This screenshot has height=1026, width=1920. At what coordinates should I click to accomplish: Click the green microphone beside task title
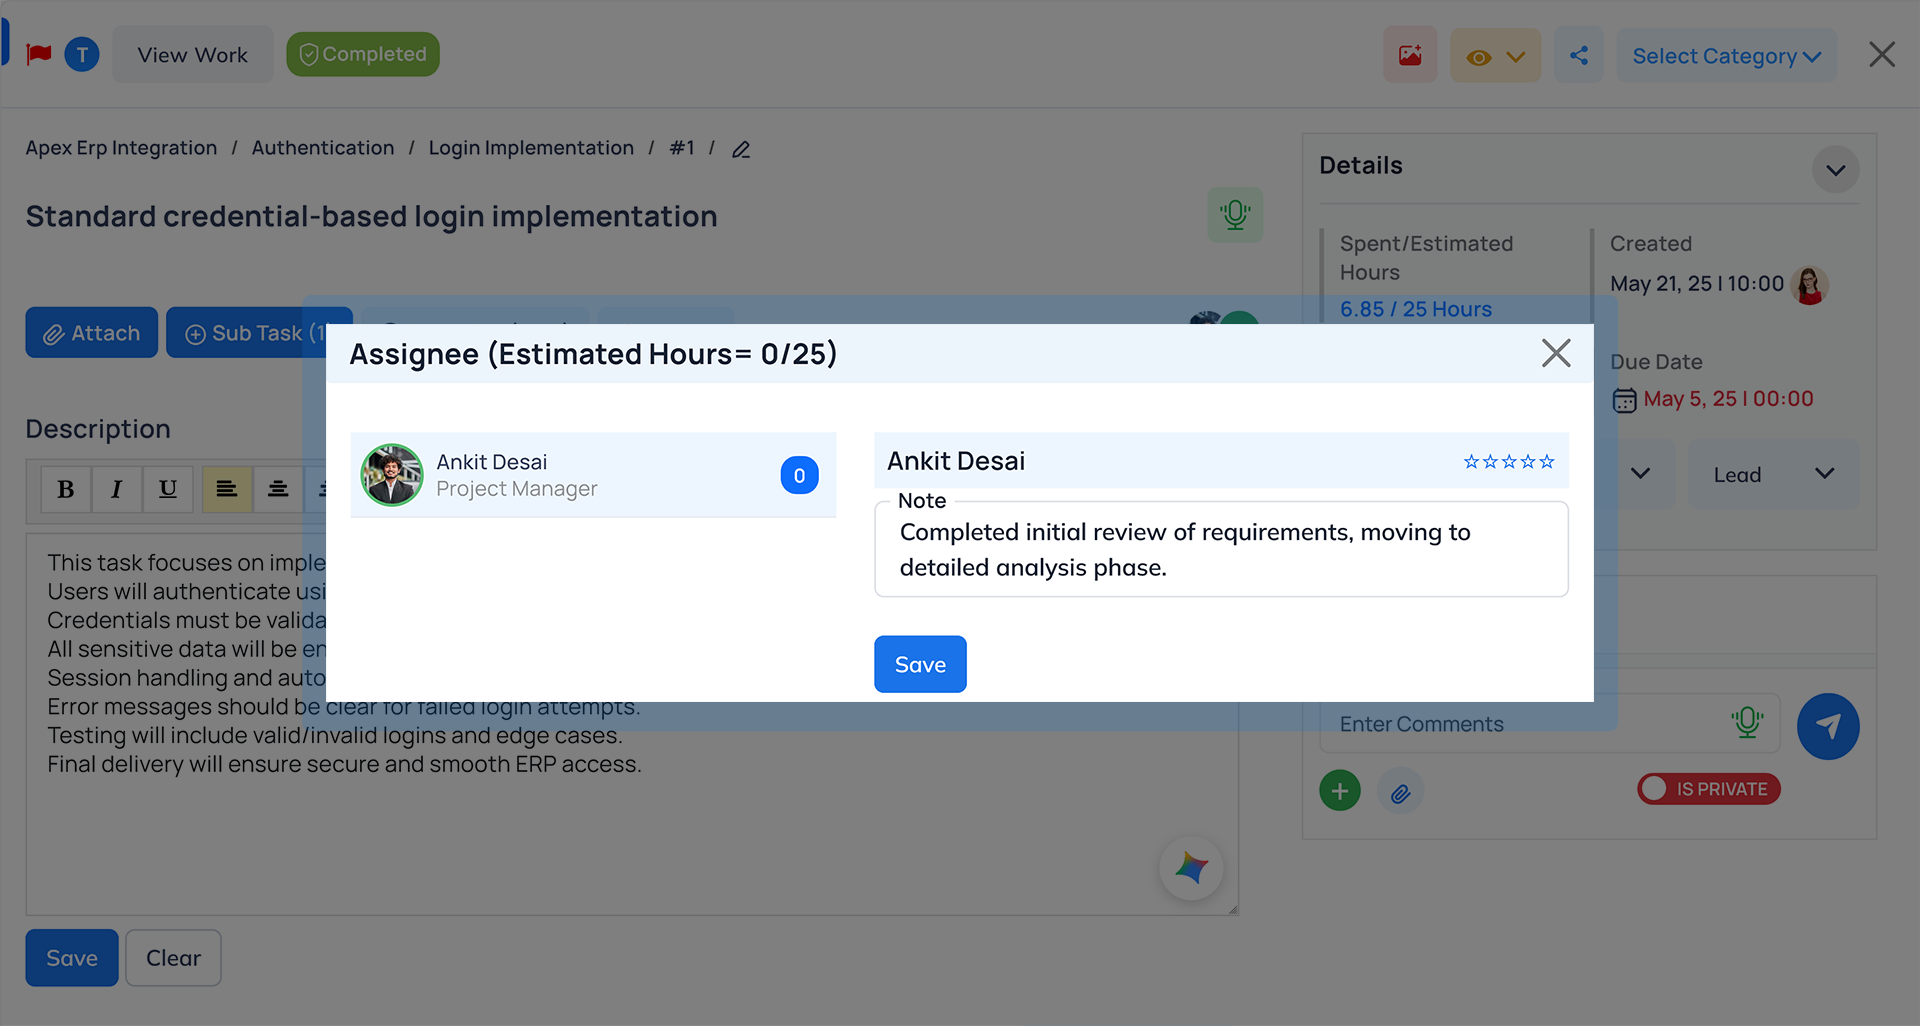(x=1235, y=215)
